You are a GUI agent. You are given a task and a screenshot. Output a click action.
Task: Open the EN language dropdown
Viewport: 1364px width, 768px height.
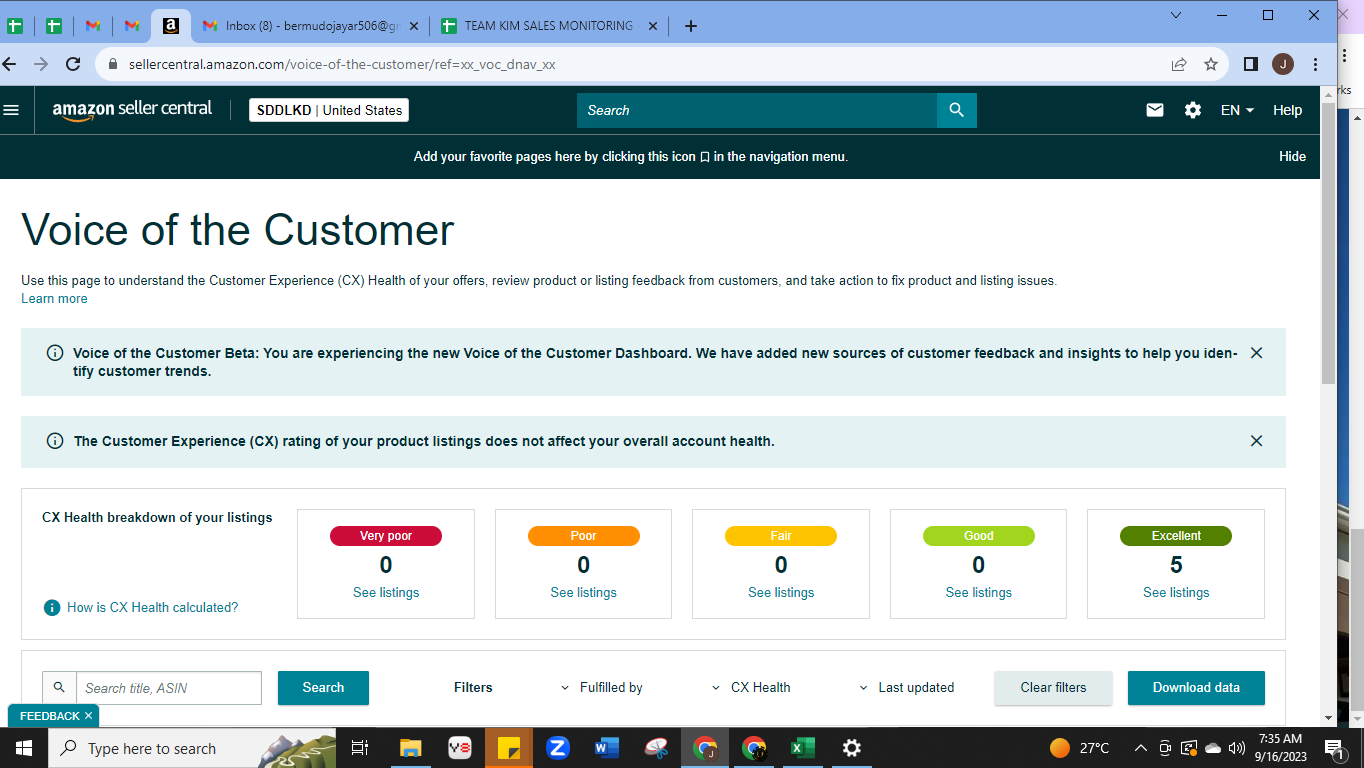click(x=1237, y=110)
